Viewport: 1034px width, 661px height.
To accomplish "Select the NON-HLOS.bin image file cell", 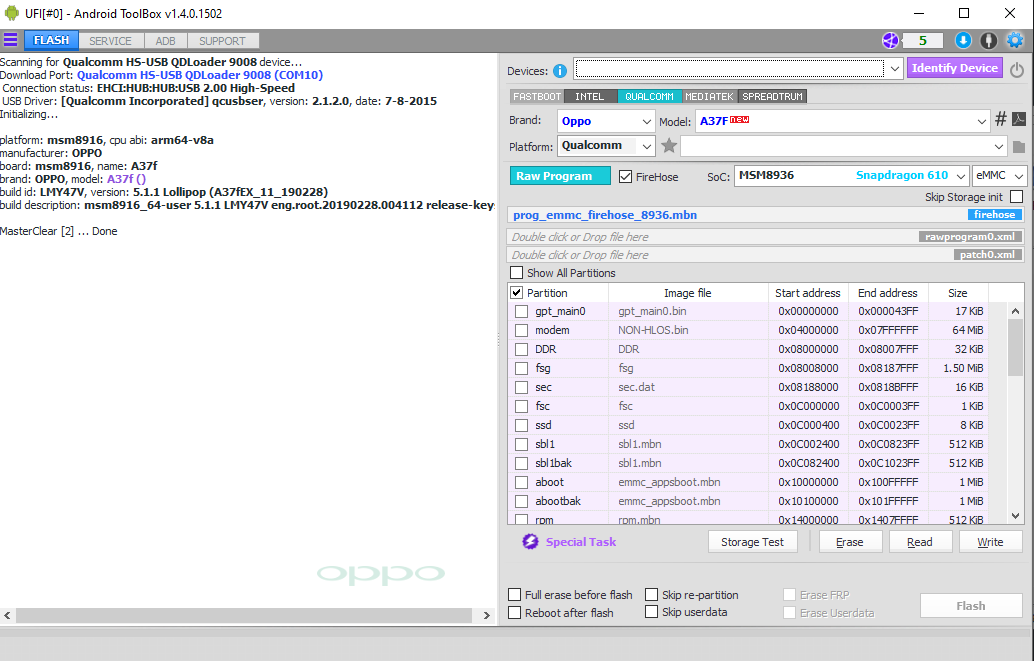I will (x=687, y=330).
